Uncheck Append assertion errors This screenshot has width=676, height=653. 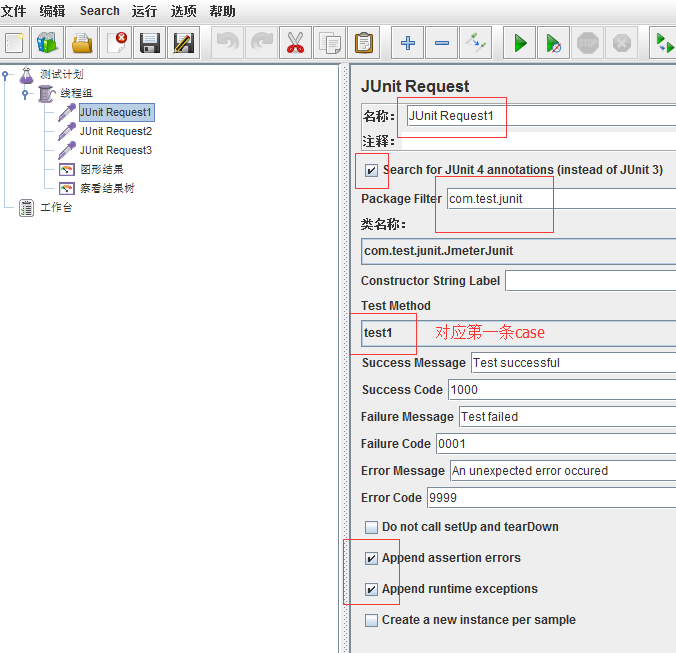pyautogui.click(x=371, y=558)
